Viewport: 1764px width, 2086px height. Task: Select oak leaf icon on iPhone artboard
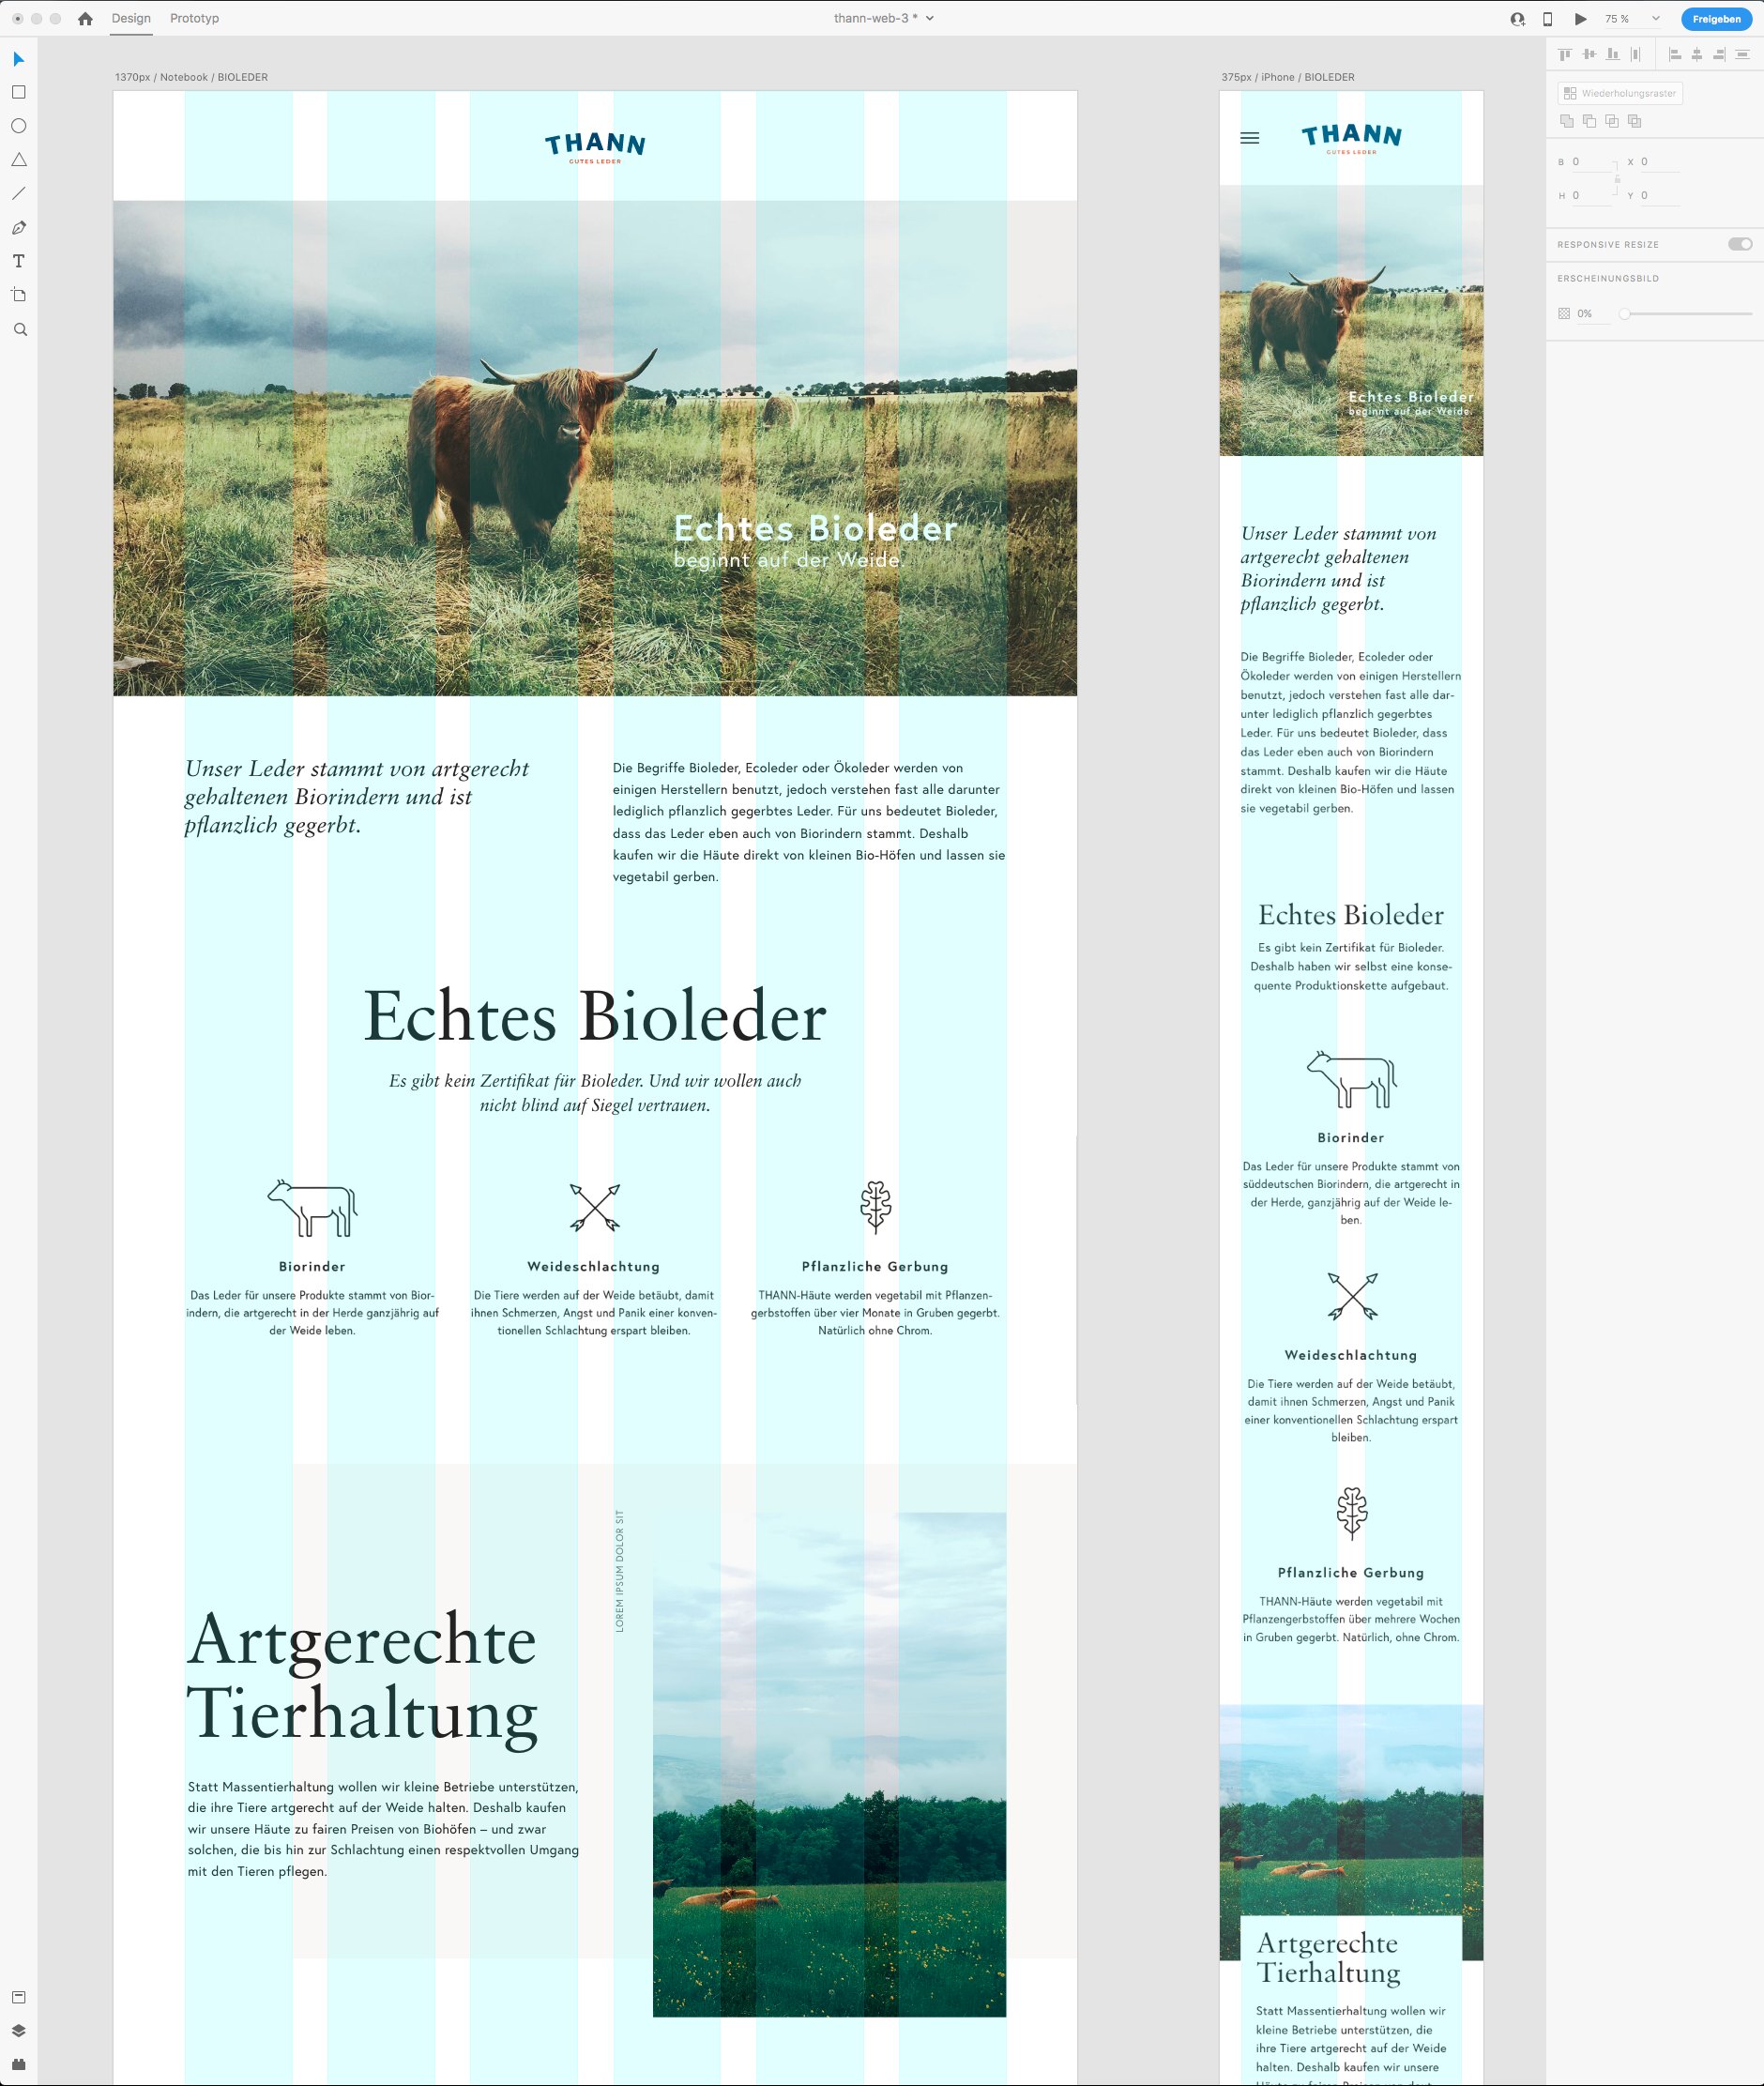tap(1352, 1513)
